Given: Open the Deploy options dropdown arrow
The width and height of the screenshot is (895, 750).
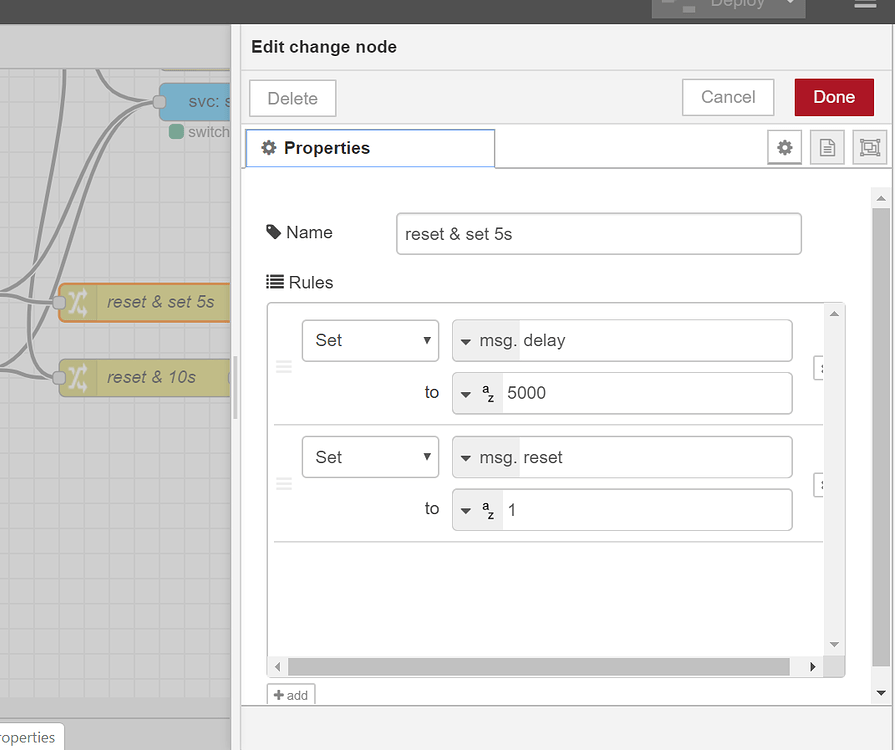Looking at the screenshot, I should (790, 4).
